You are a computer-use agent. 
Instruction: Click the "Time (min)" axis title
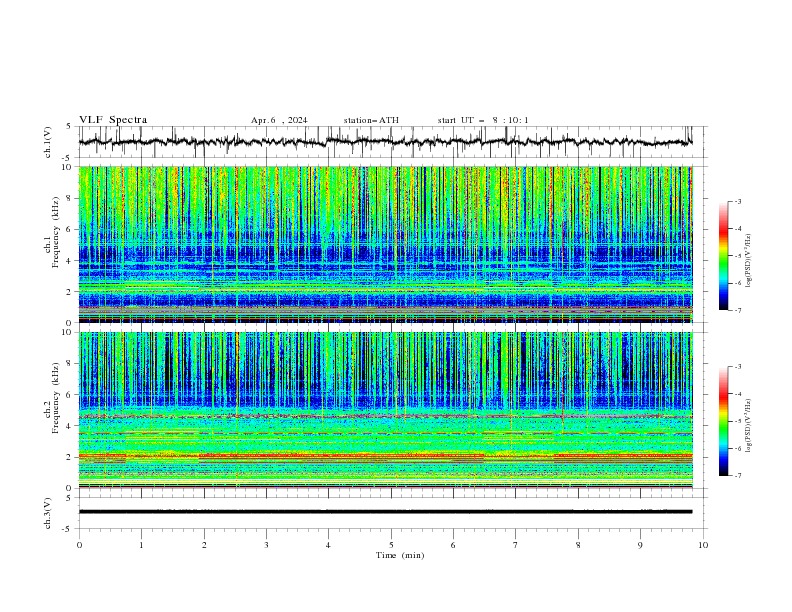(400, 555)
